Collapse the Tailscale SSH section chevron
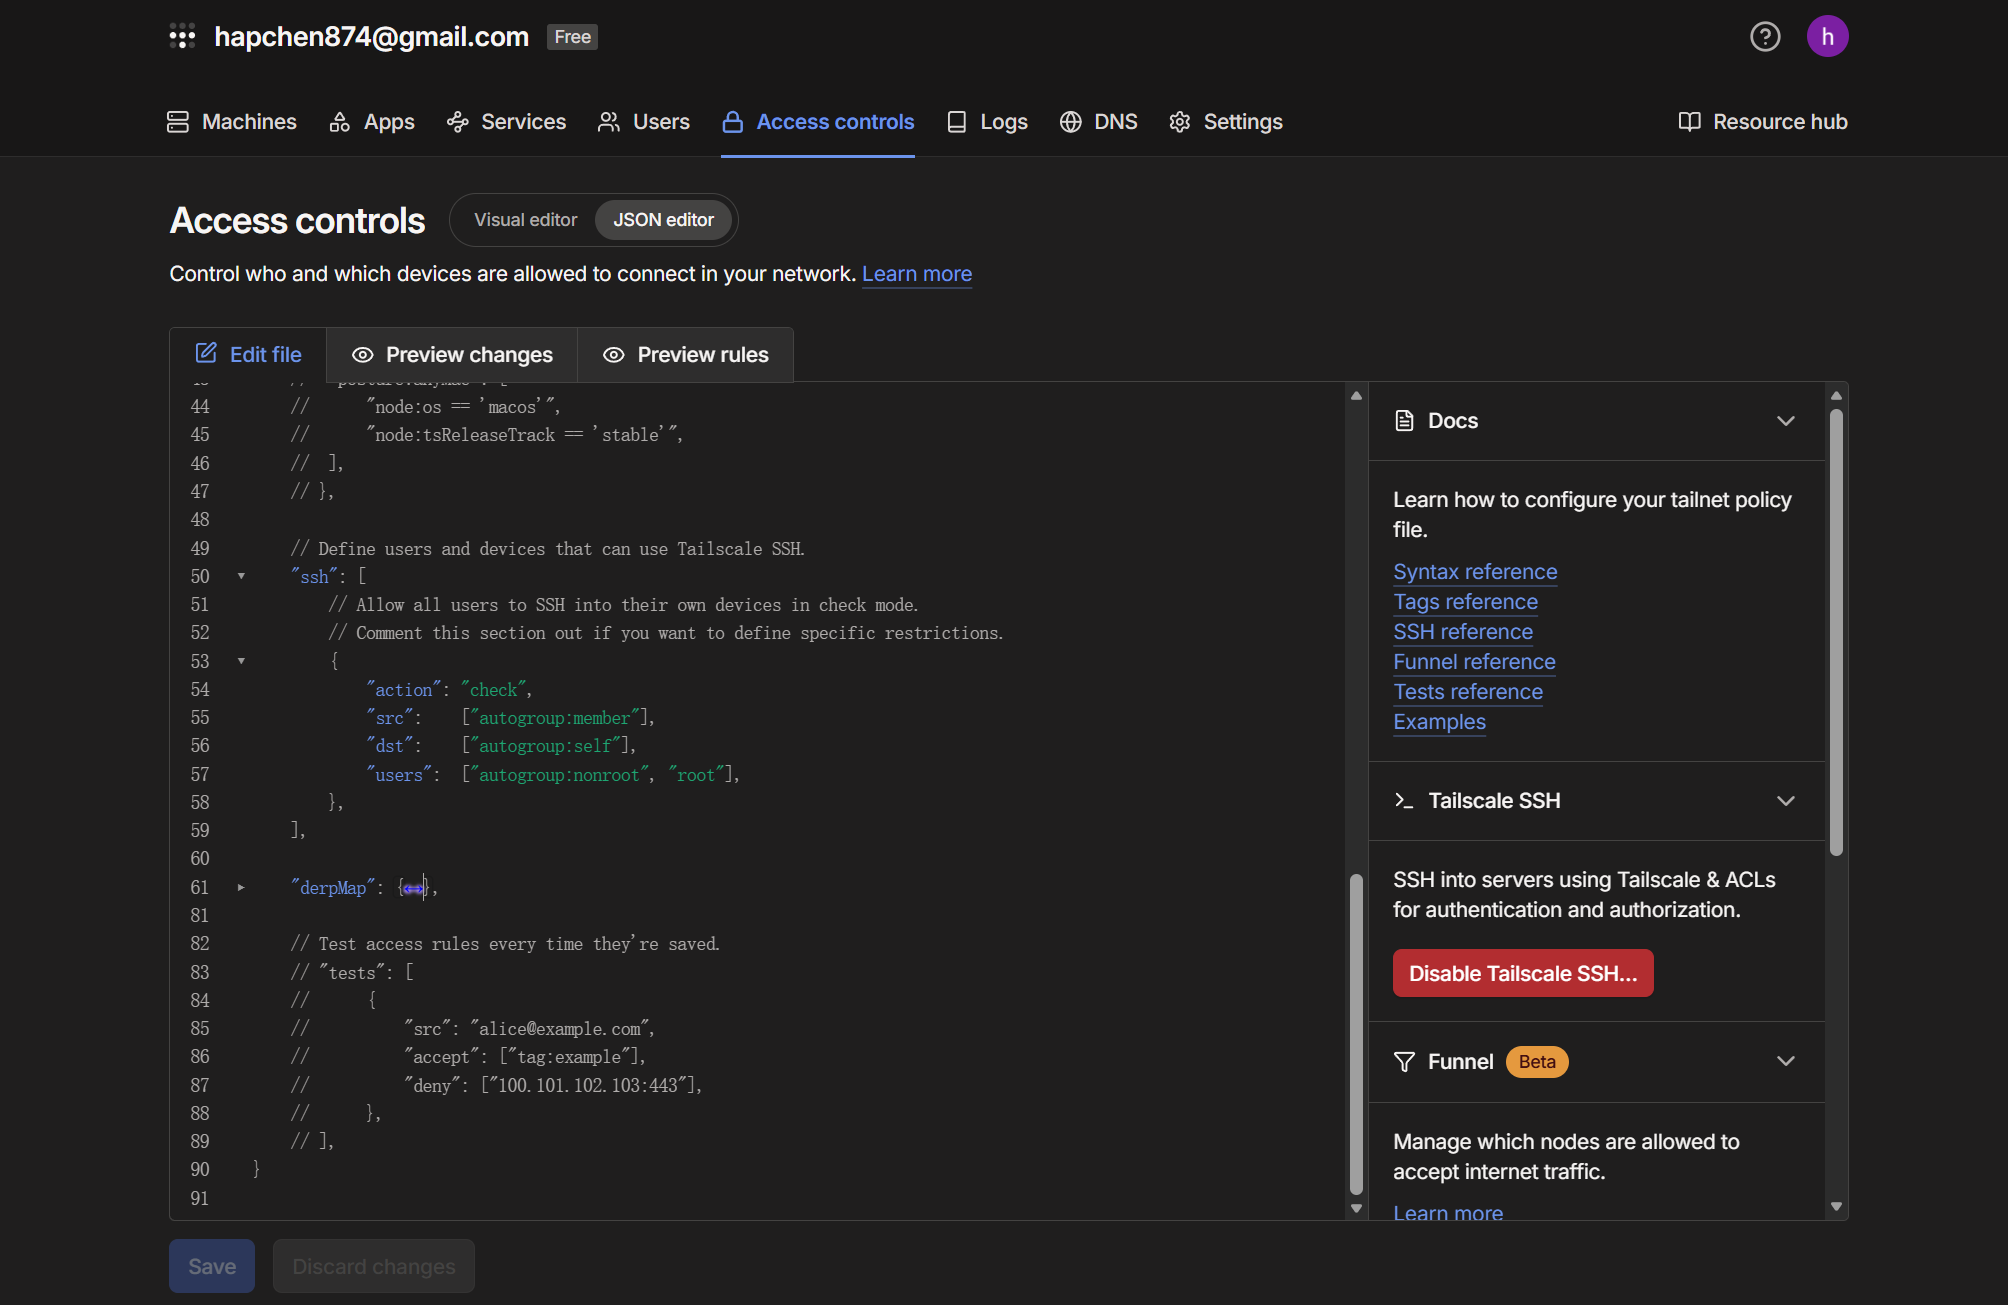Screen dimensions: 2008x1305 click(1785, 801)
